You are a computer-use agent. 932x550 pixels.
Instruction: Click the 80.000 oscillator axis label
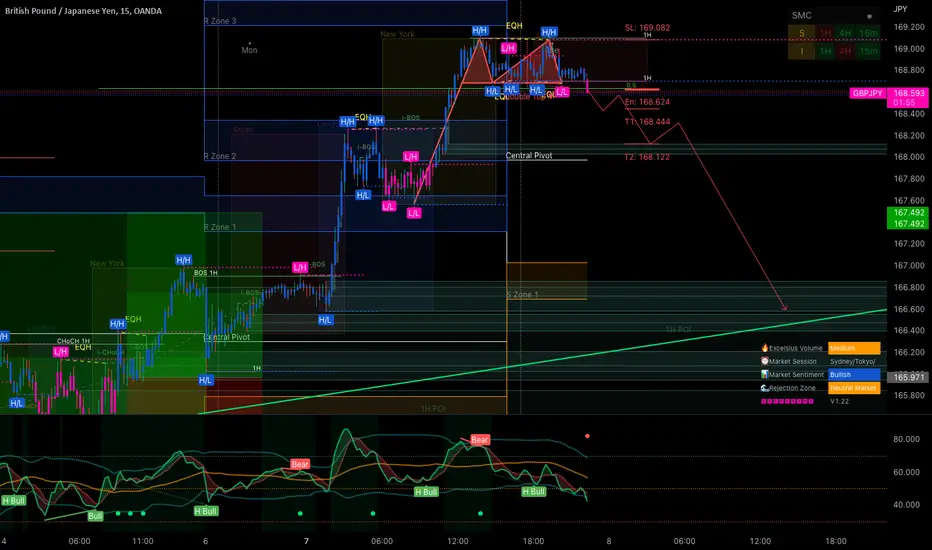click(906, 439)
